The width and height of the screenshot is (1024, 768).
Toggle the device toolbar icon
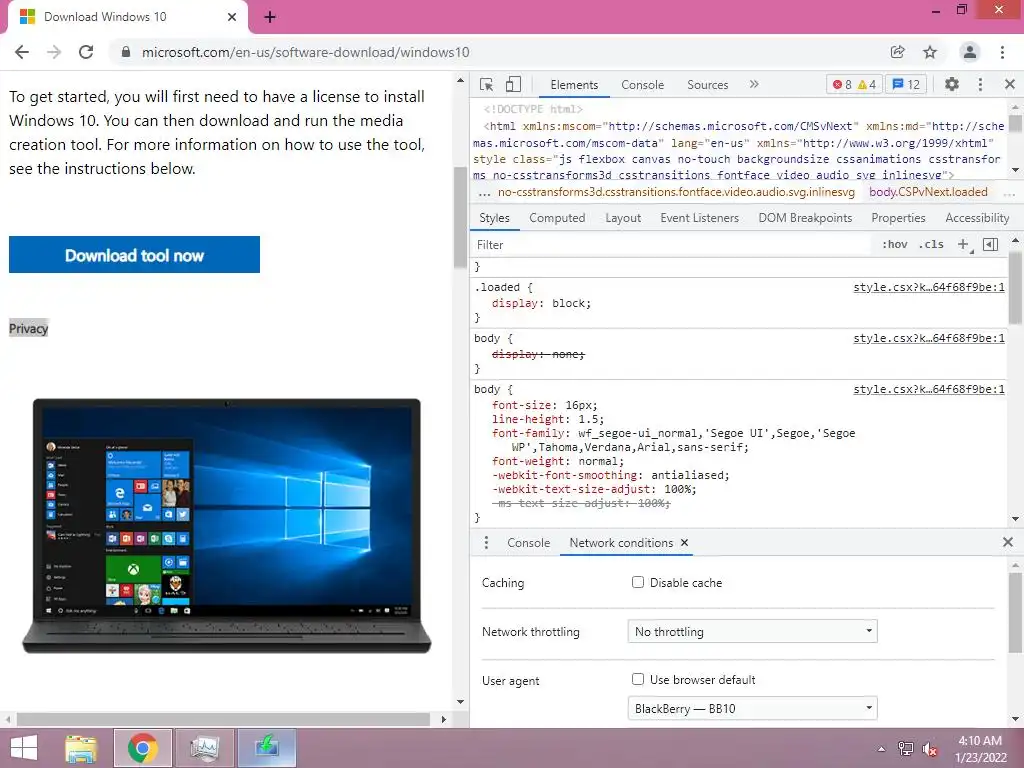(x=513, y=84)
